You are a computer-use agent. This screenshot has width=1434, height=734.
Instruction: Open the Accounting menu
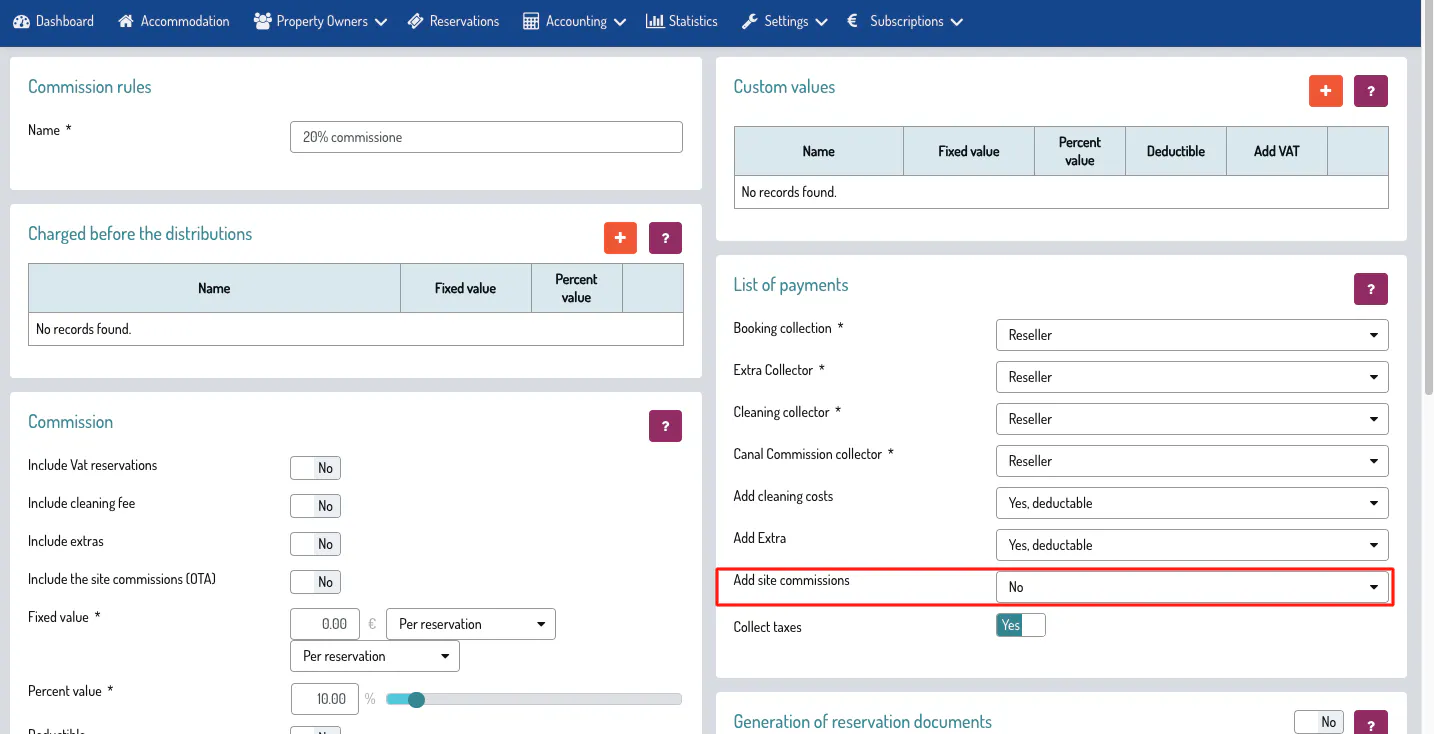pos(575,21)
